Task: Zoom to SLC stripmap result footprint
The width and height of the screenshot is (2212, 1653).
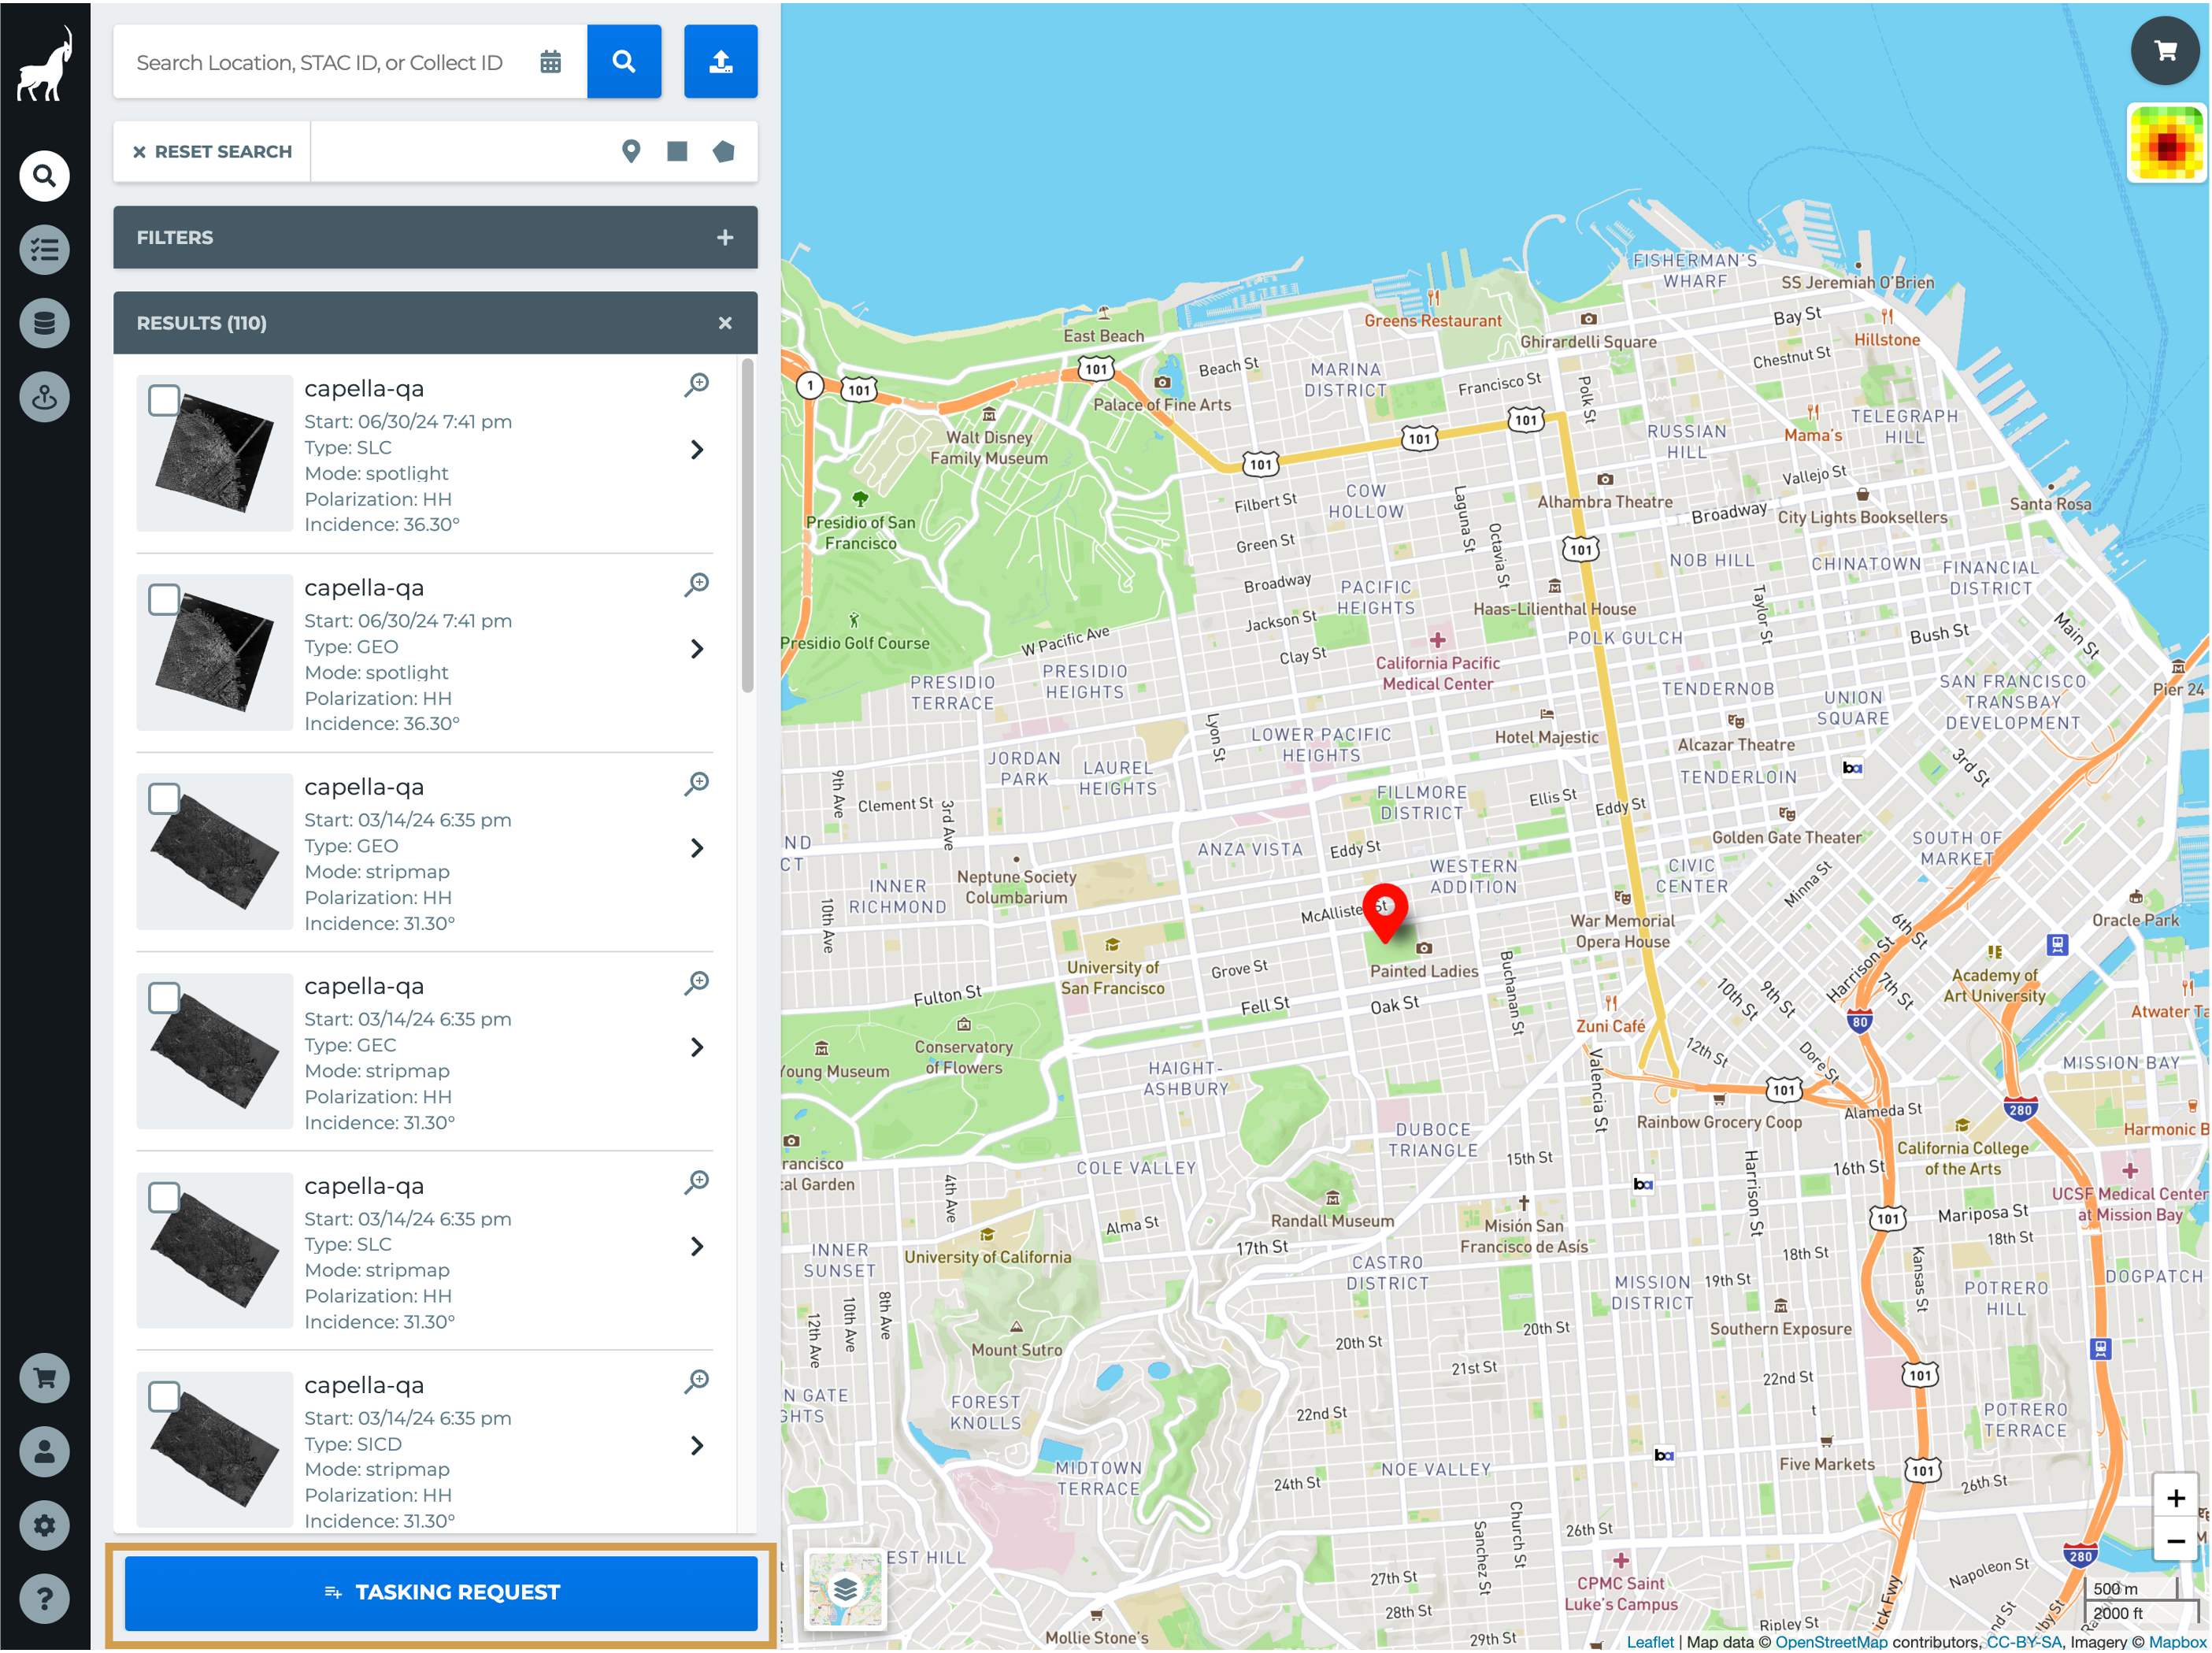Action: pos(697,1181)
